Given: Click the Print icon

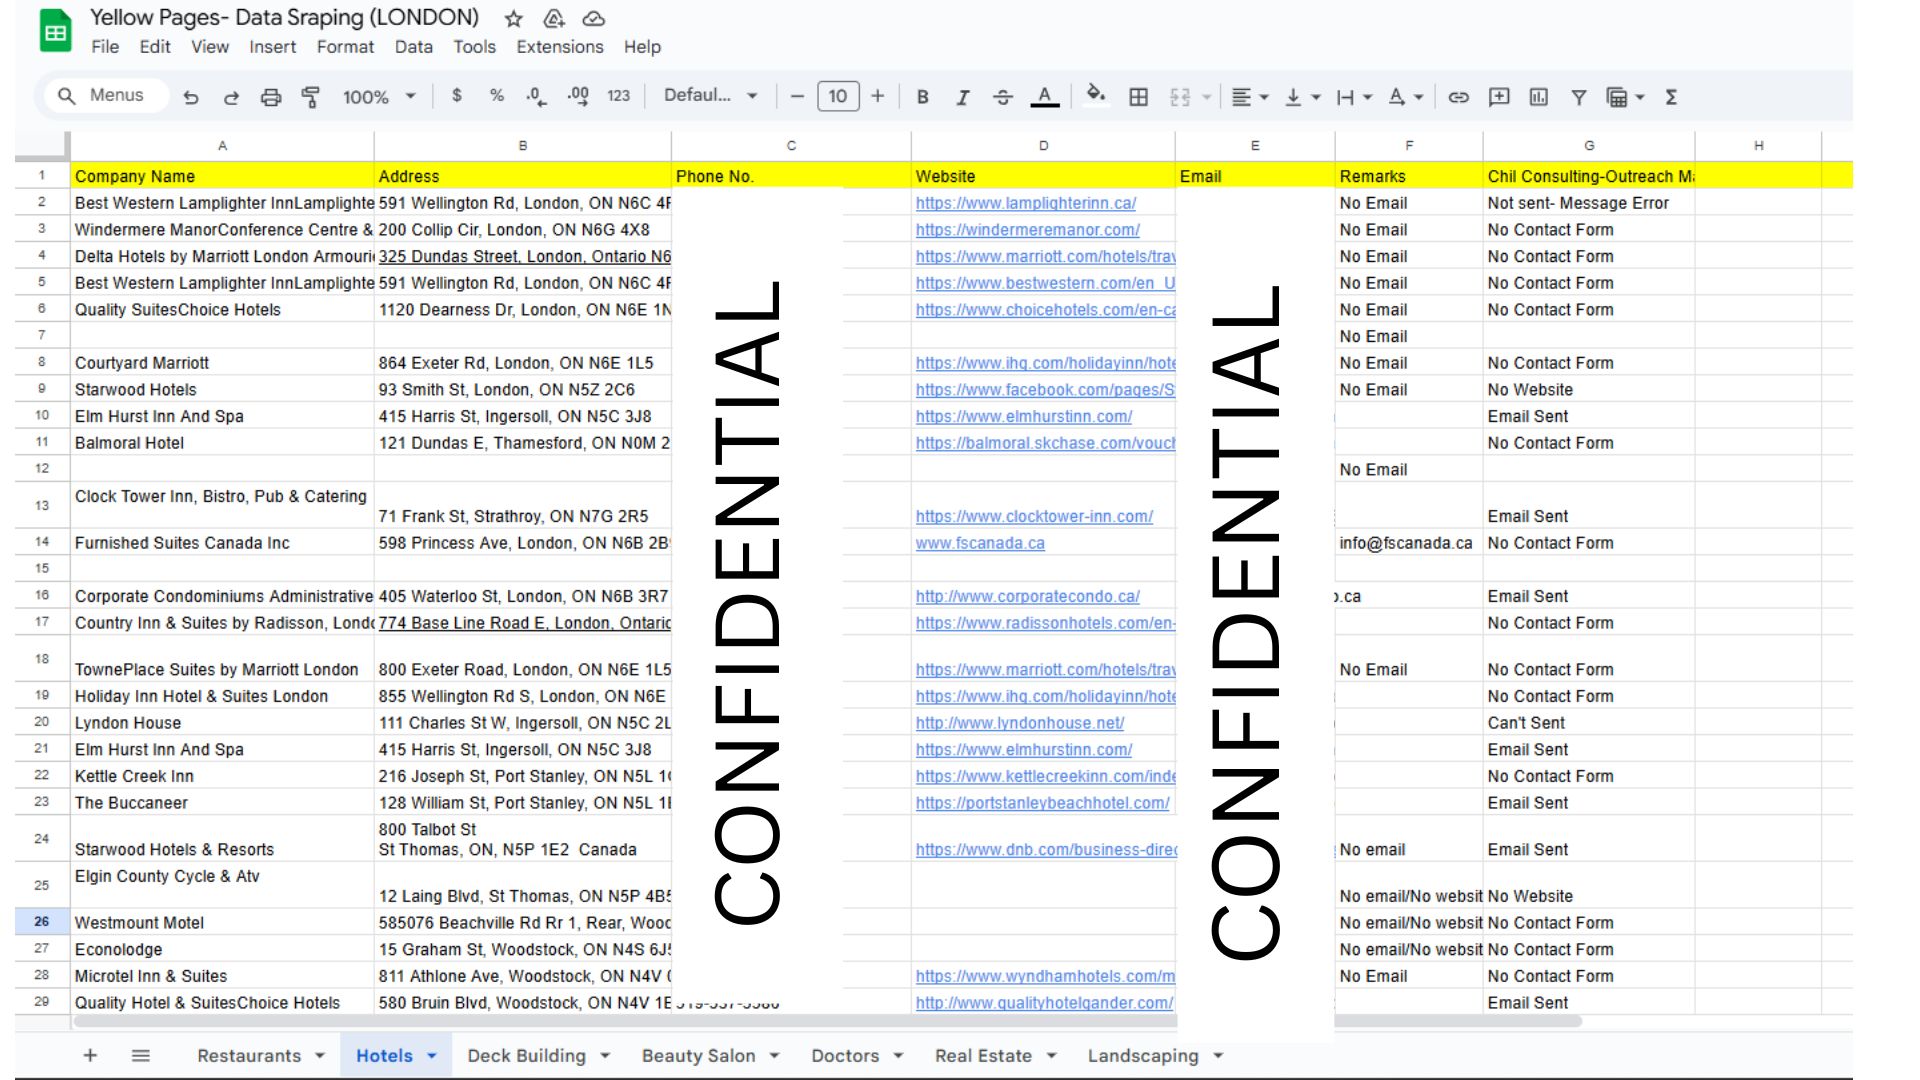Looking at the screenshot, I should coord(270,97).
